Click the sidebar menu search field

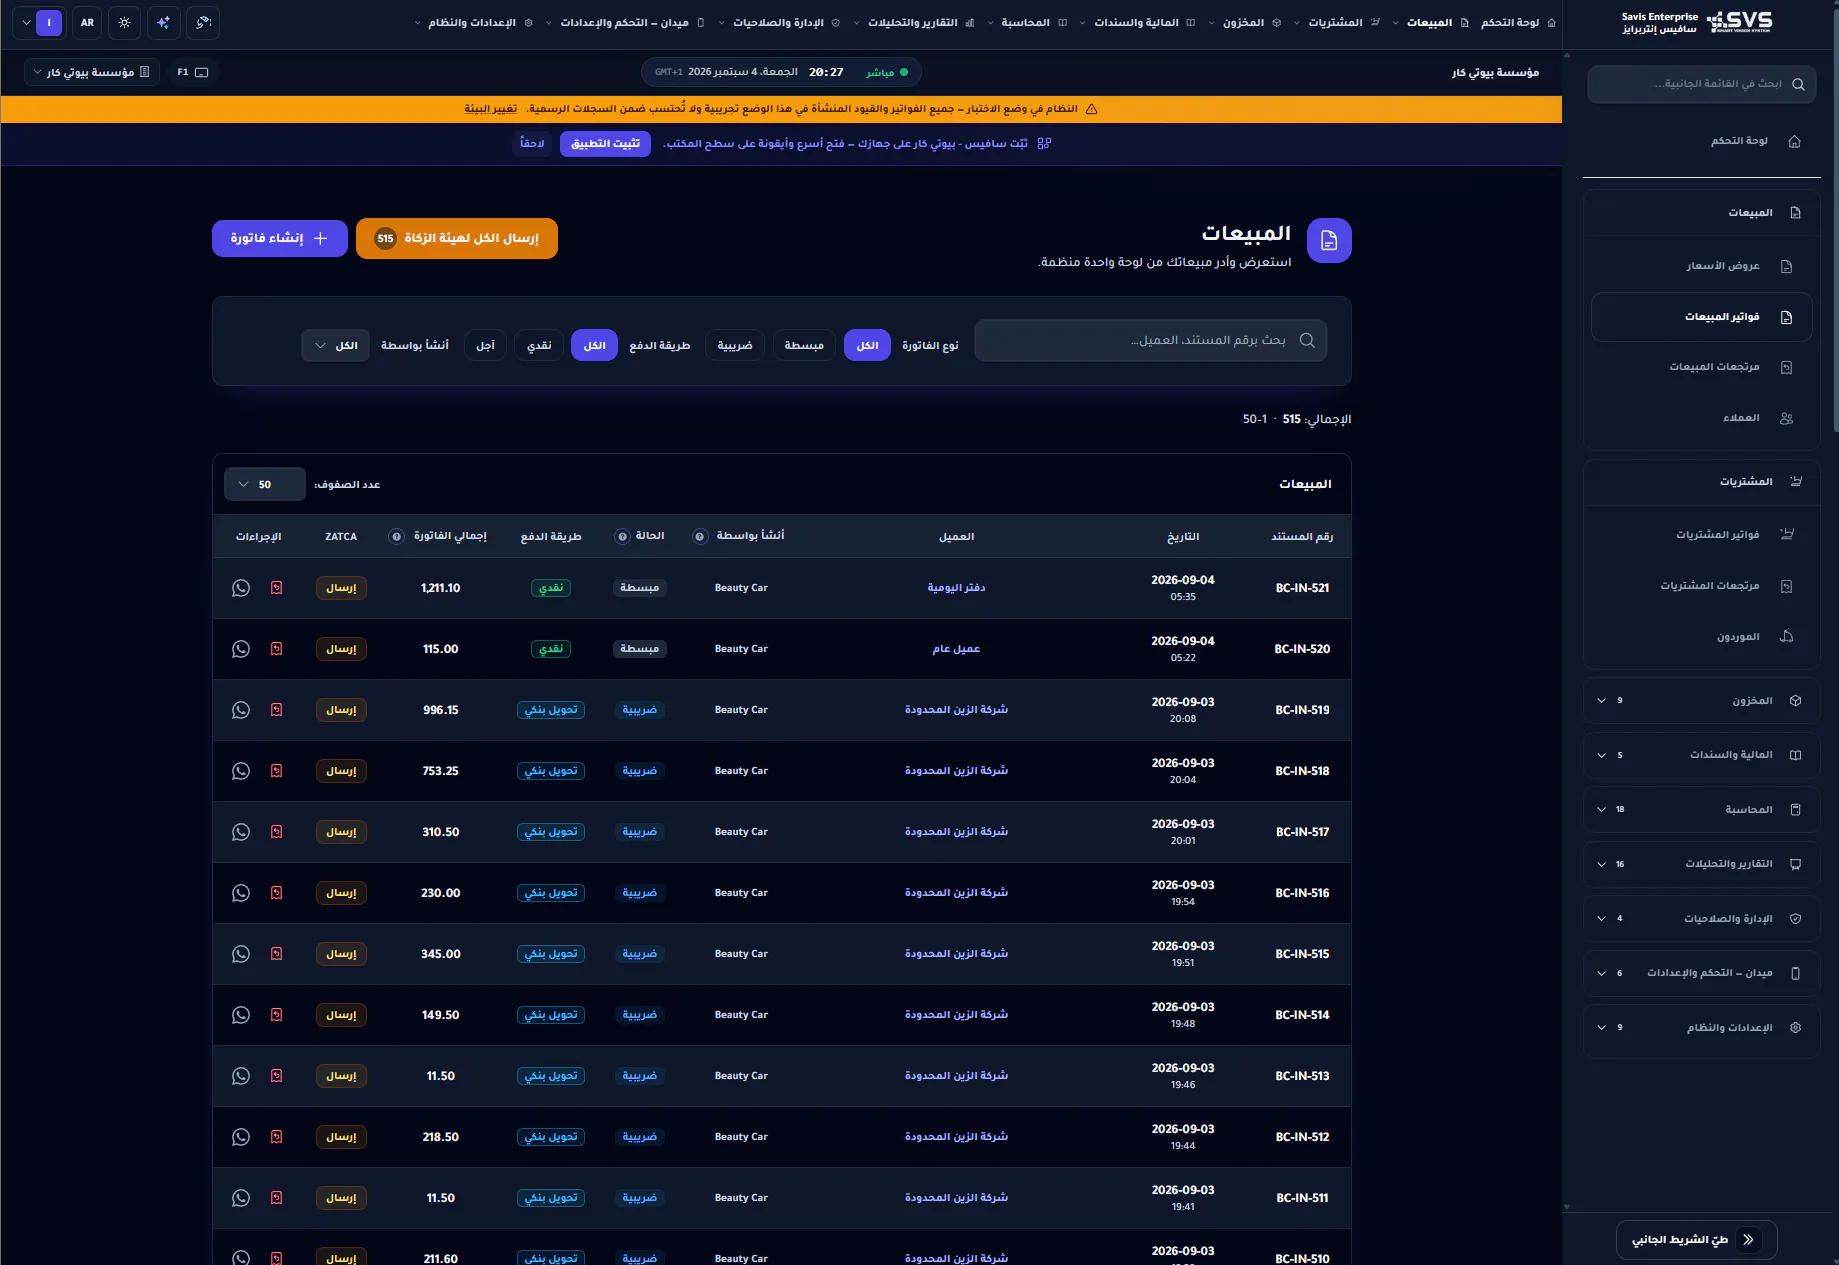[1702, 84]
